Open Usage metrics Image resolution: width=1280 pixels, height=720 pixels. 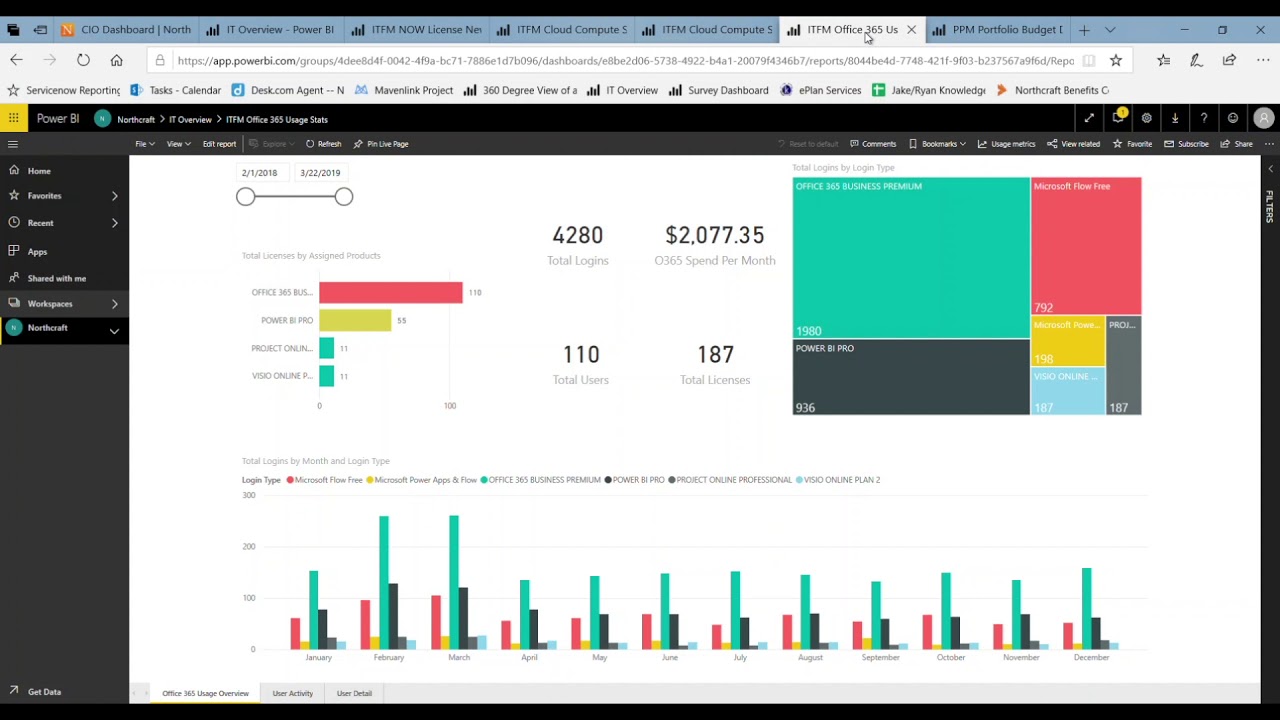pyautogui.click(x=1006, y=144)
